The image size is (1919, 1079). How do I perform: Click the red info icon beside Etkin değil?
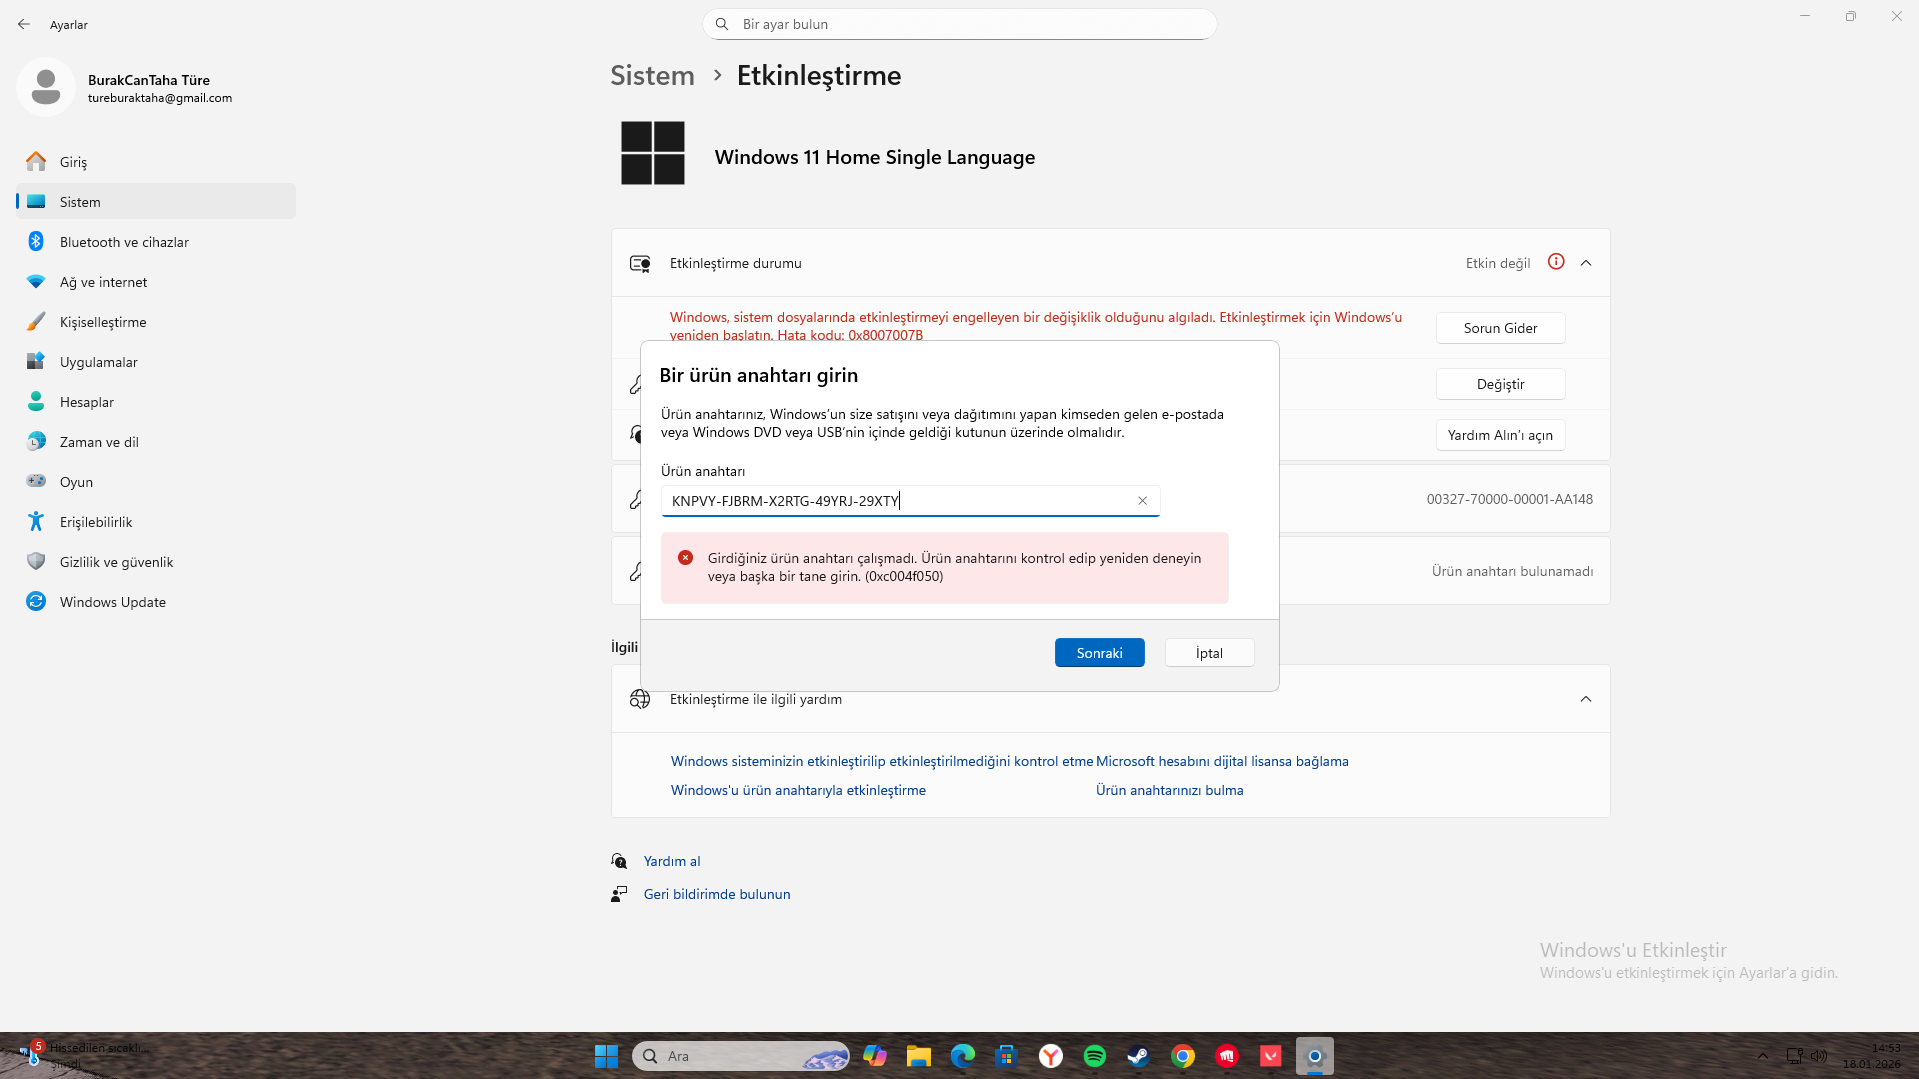point(1556,262)
